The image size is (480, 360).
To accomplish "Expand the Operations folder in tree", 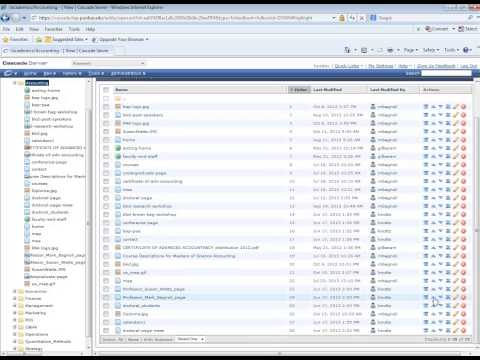I will 15,334.
